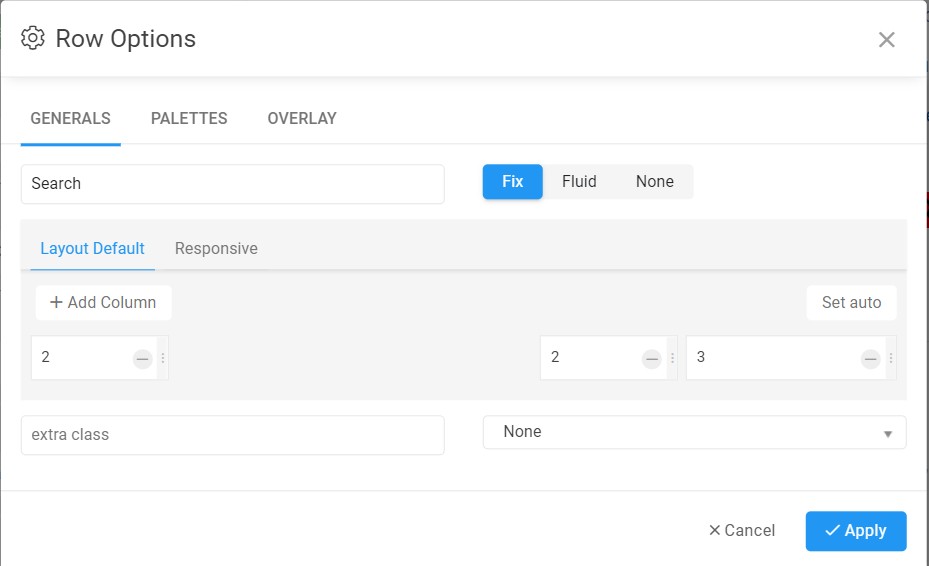The height and width of the screenshot is (566, 929).
Task: Click the drag handle beside column value 3
Action: click(x=891, y=358)
